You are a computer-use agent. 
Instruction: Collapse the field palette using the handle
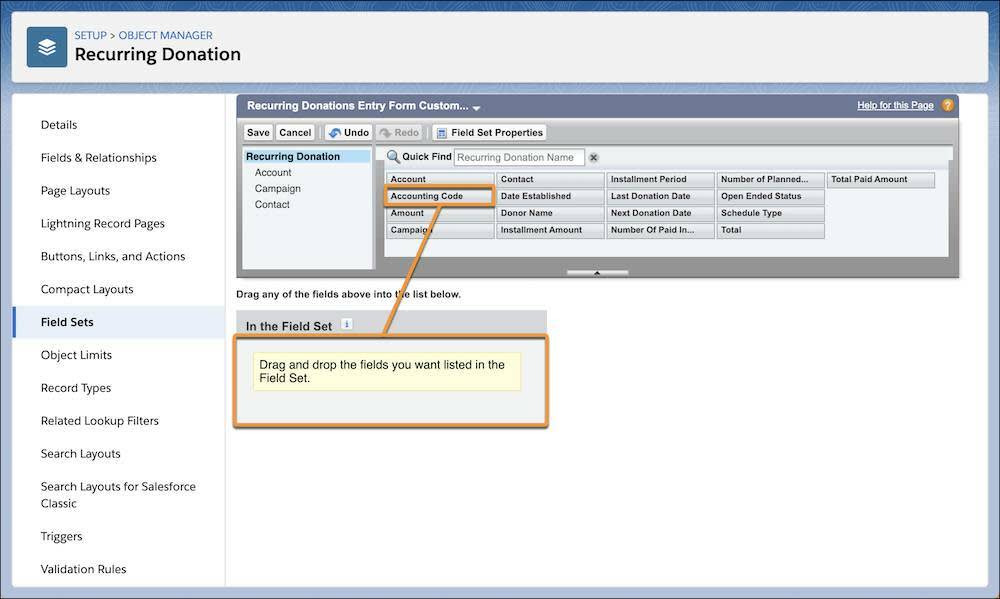pyautogui.click(x=597, y=272)
